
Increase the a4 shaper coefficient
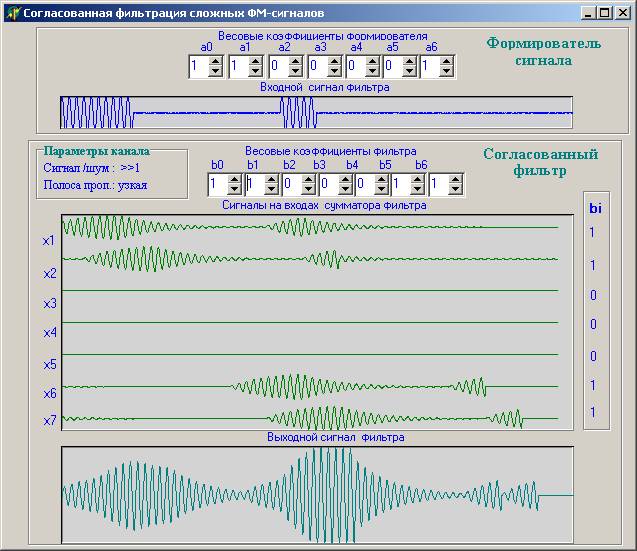click(x=372, y=62)
